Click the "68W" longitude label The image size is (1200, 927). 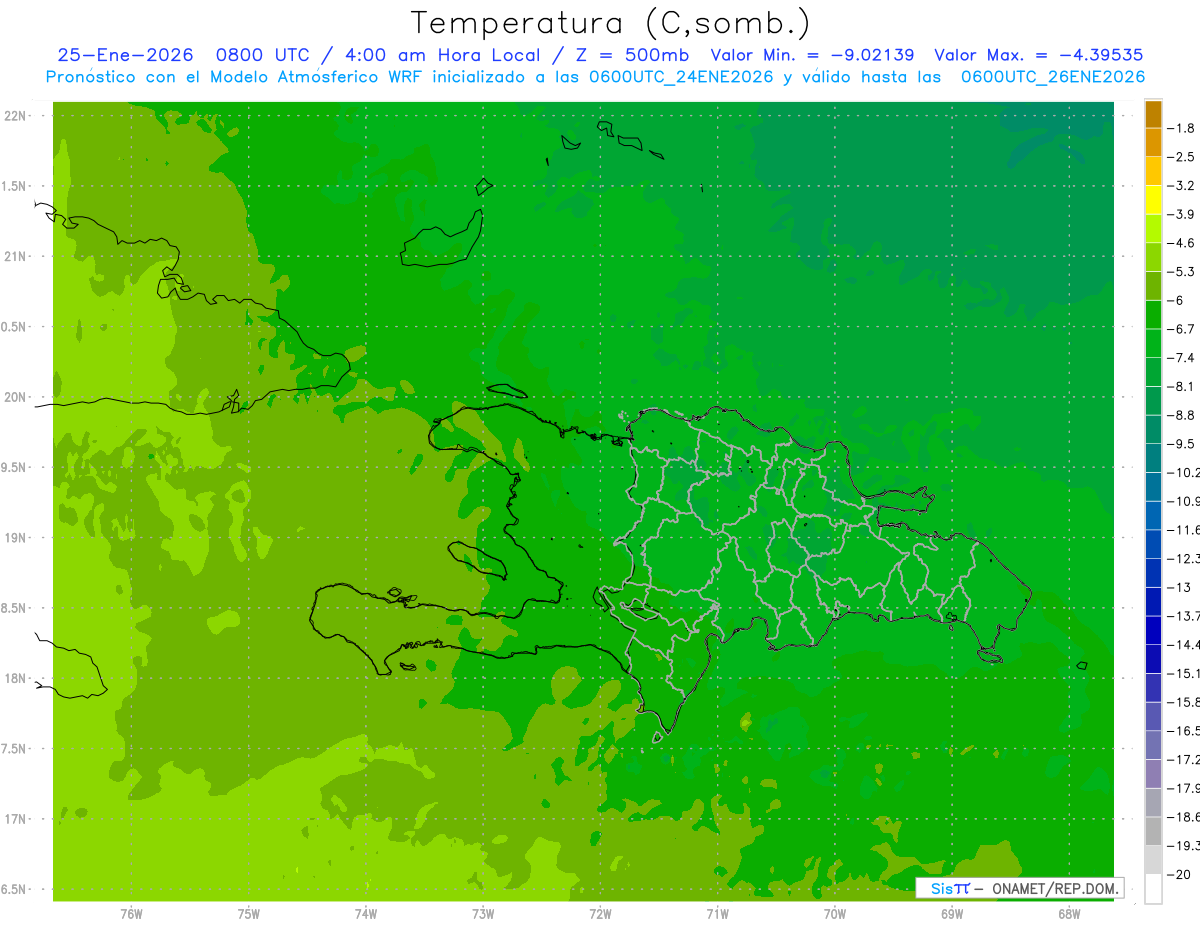point(1069,914)
